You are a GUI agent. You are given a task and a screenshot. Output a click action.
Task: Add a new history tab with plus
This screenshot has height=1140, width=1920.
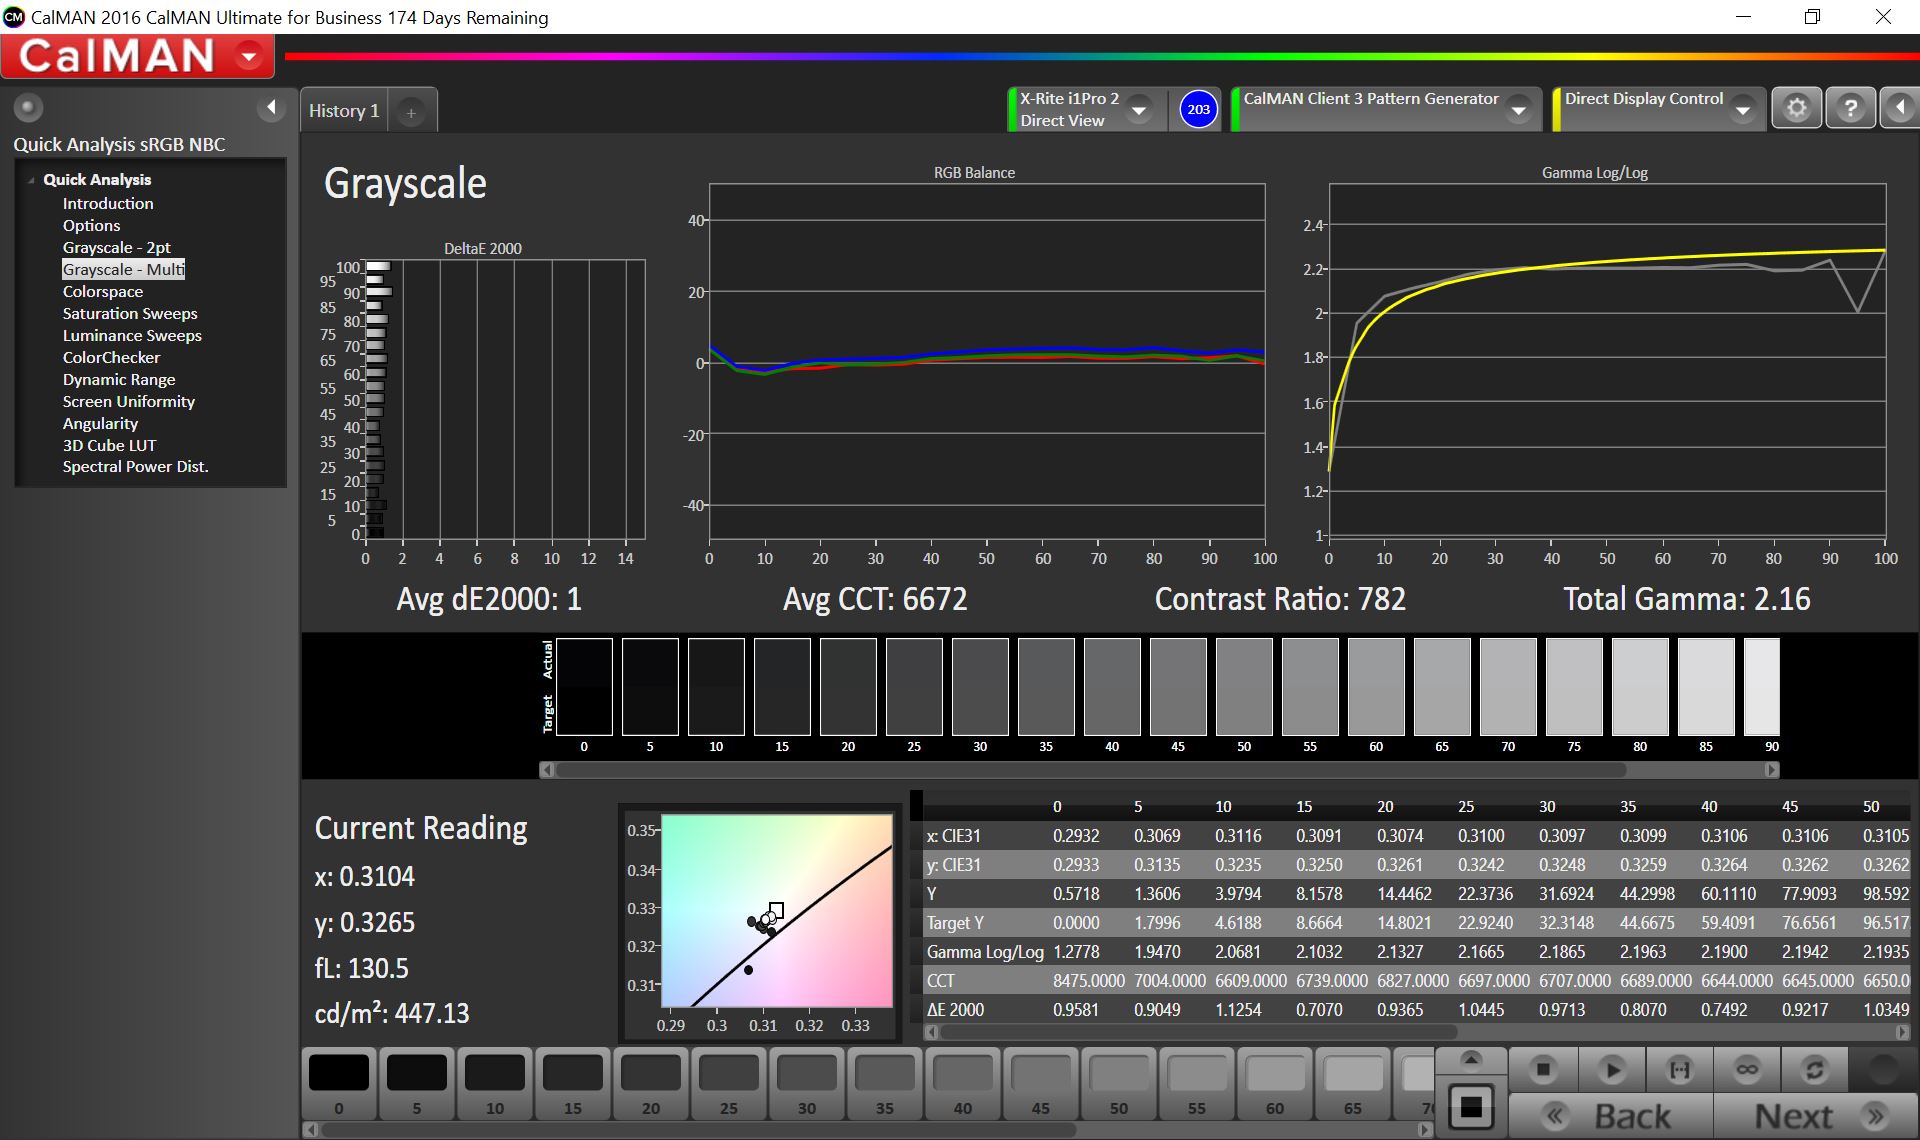click(411, 113)
